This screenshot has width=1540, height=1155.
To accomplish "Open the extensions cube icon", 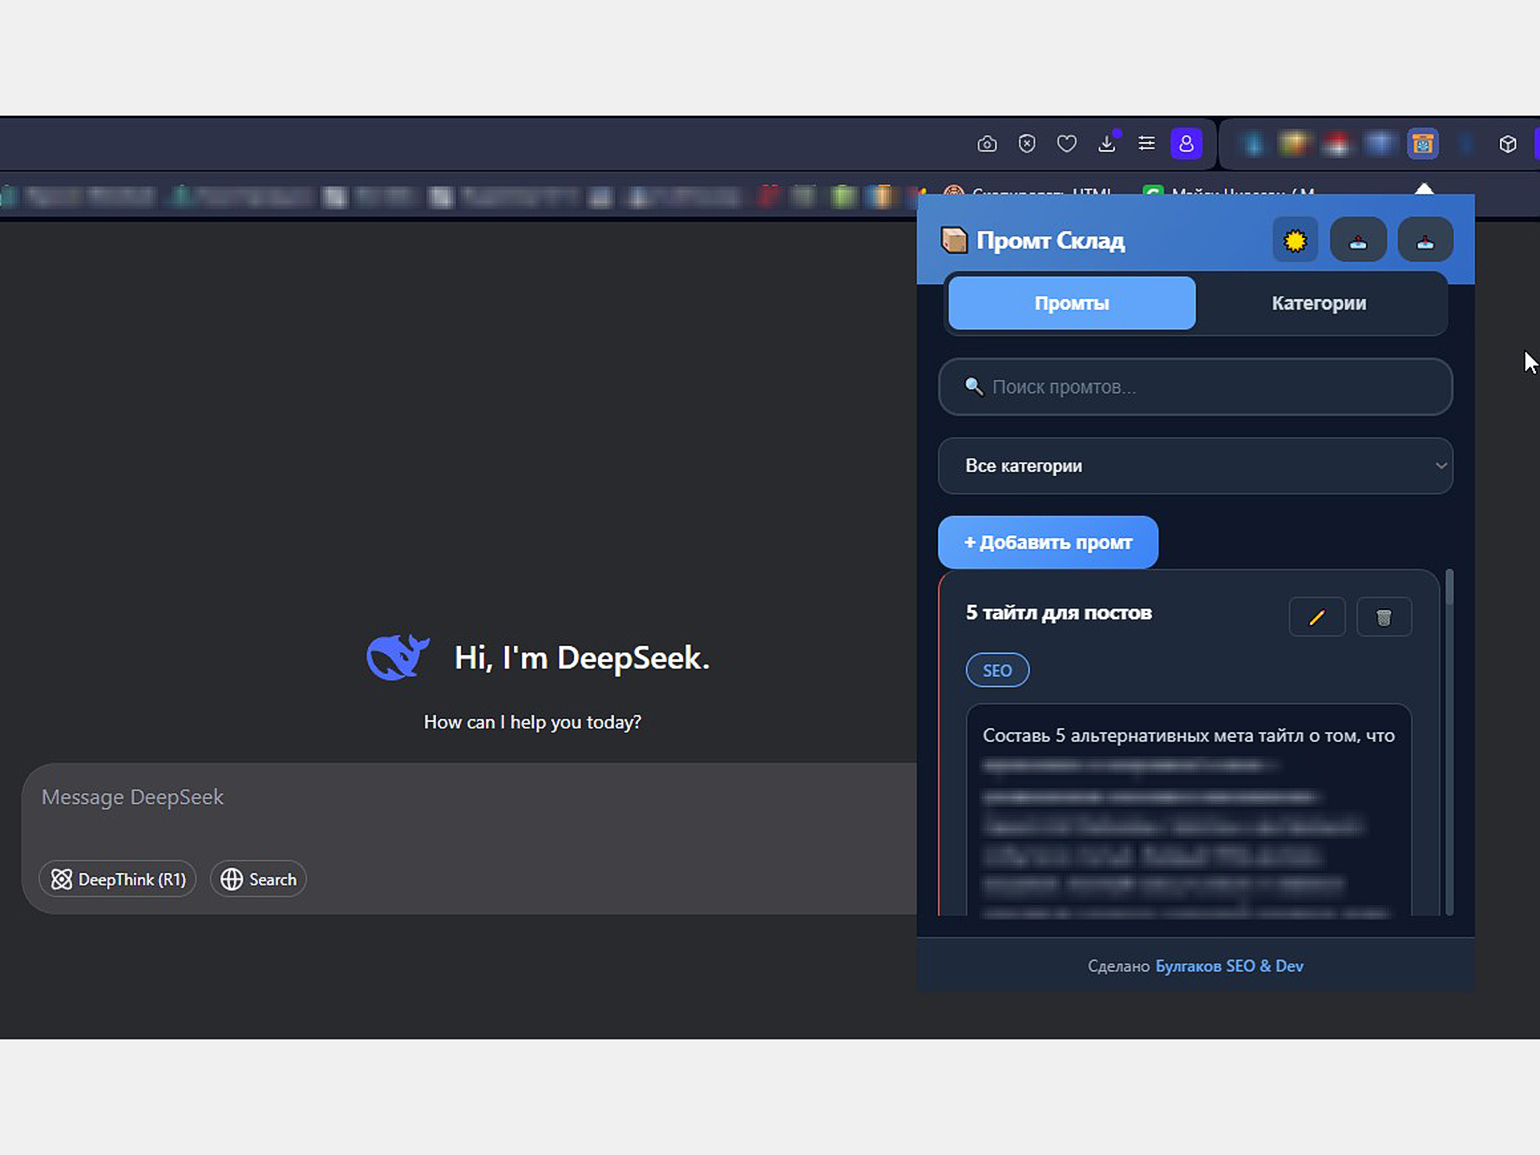I will [x=1508, y=144].
